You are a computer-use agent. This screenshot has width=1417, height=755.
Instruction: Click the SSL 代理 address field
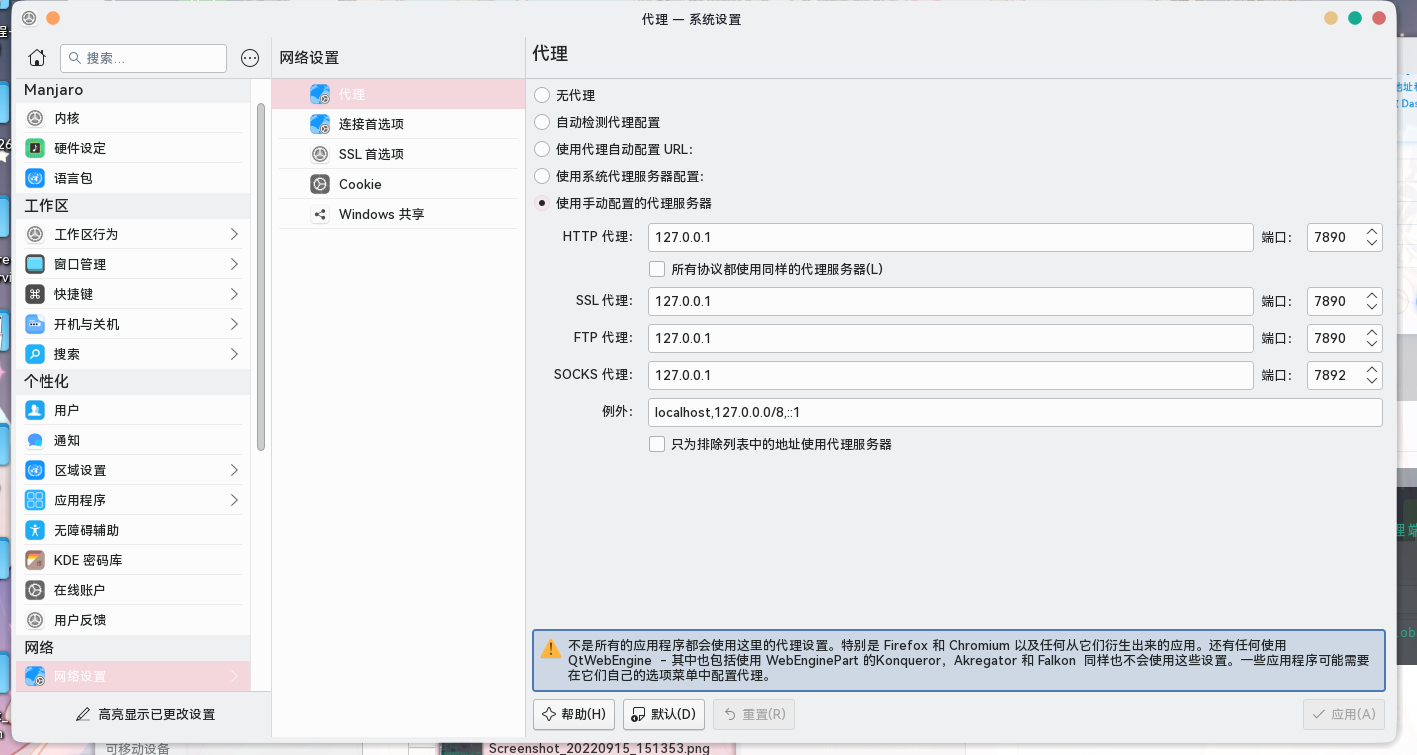tap(950, 301)
